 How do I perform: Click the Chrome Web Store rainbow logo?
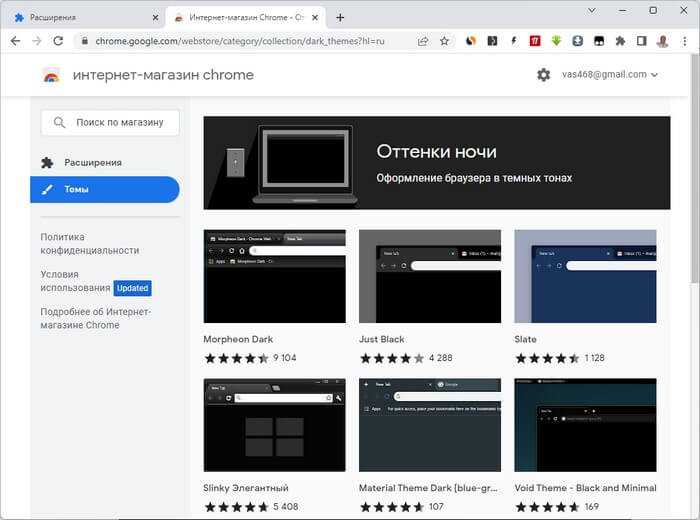[51, 75]
